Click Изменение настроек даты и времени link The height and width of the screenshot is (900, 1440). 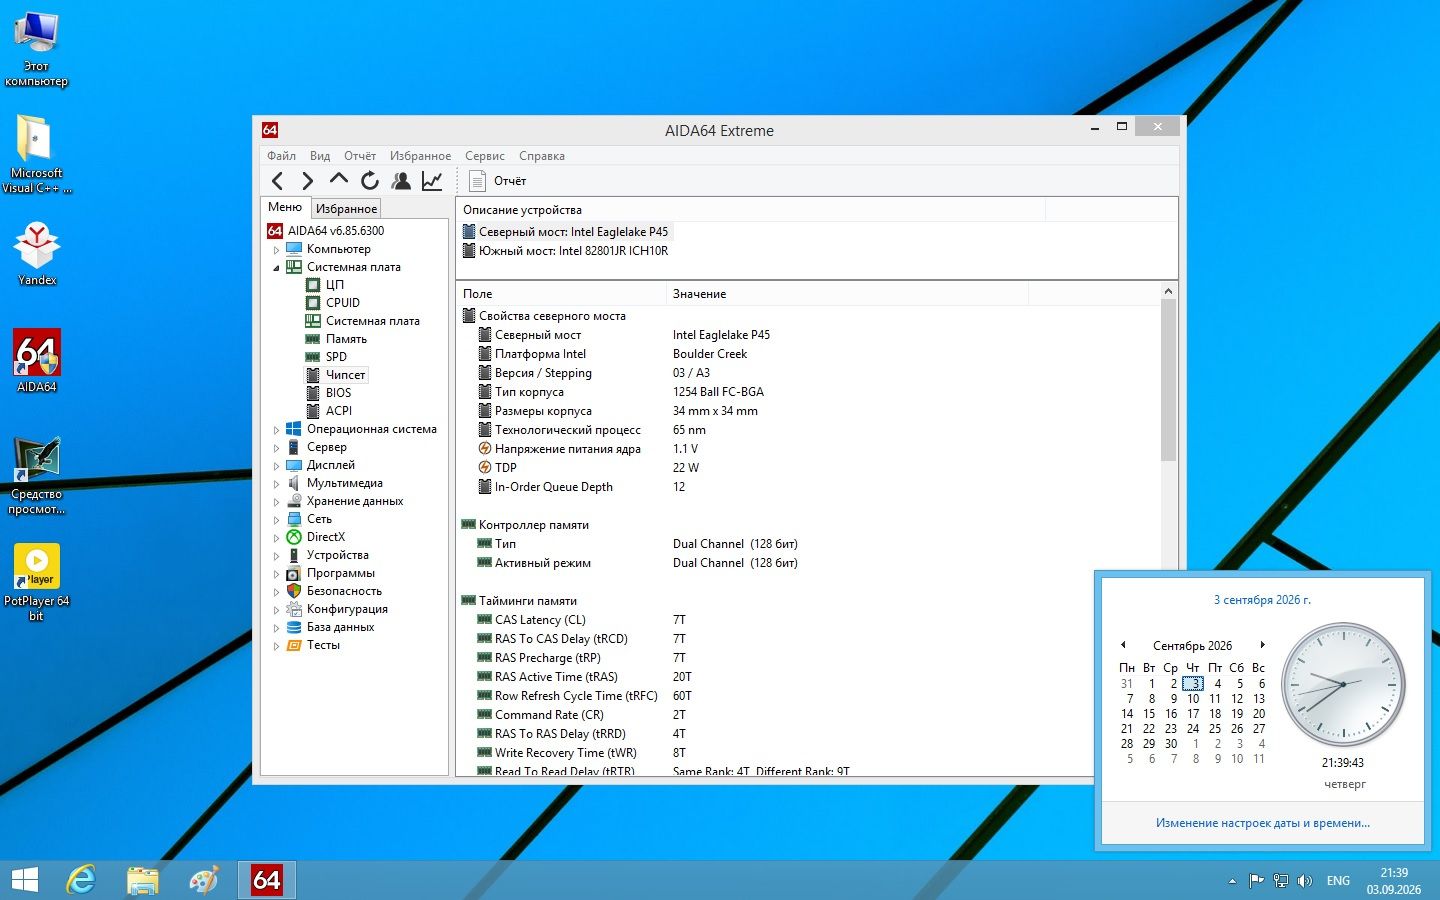coord(1263,823)
